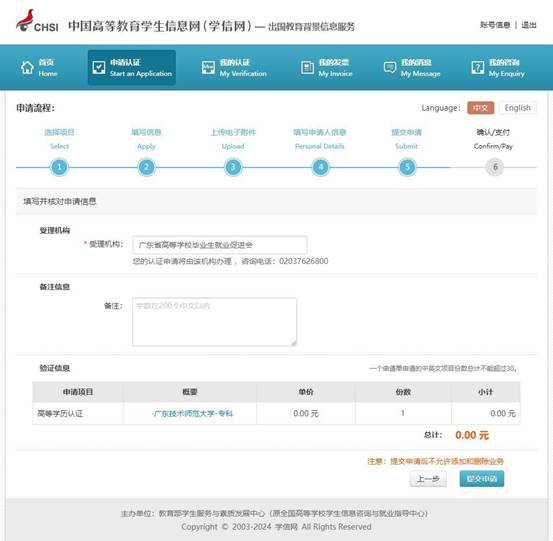Viewport: 553px width, 541px height.
Task: Open the 广东技术师范大学-专科 summary link
Action: [193, 413]
